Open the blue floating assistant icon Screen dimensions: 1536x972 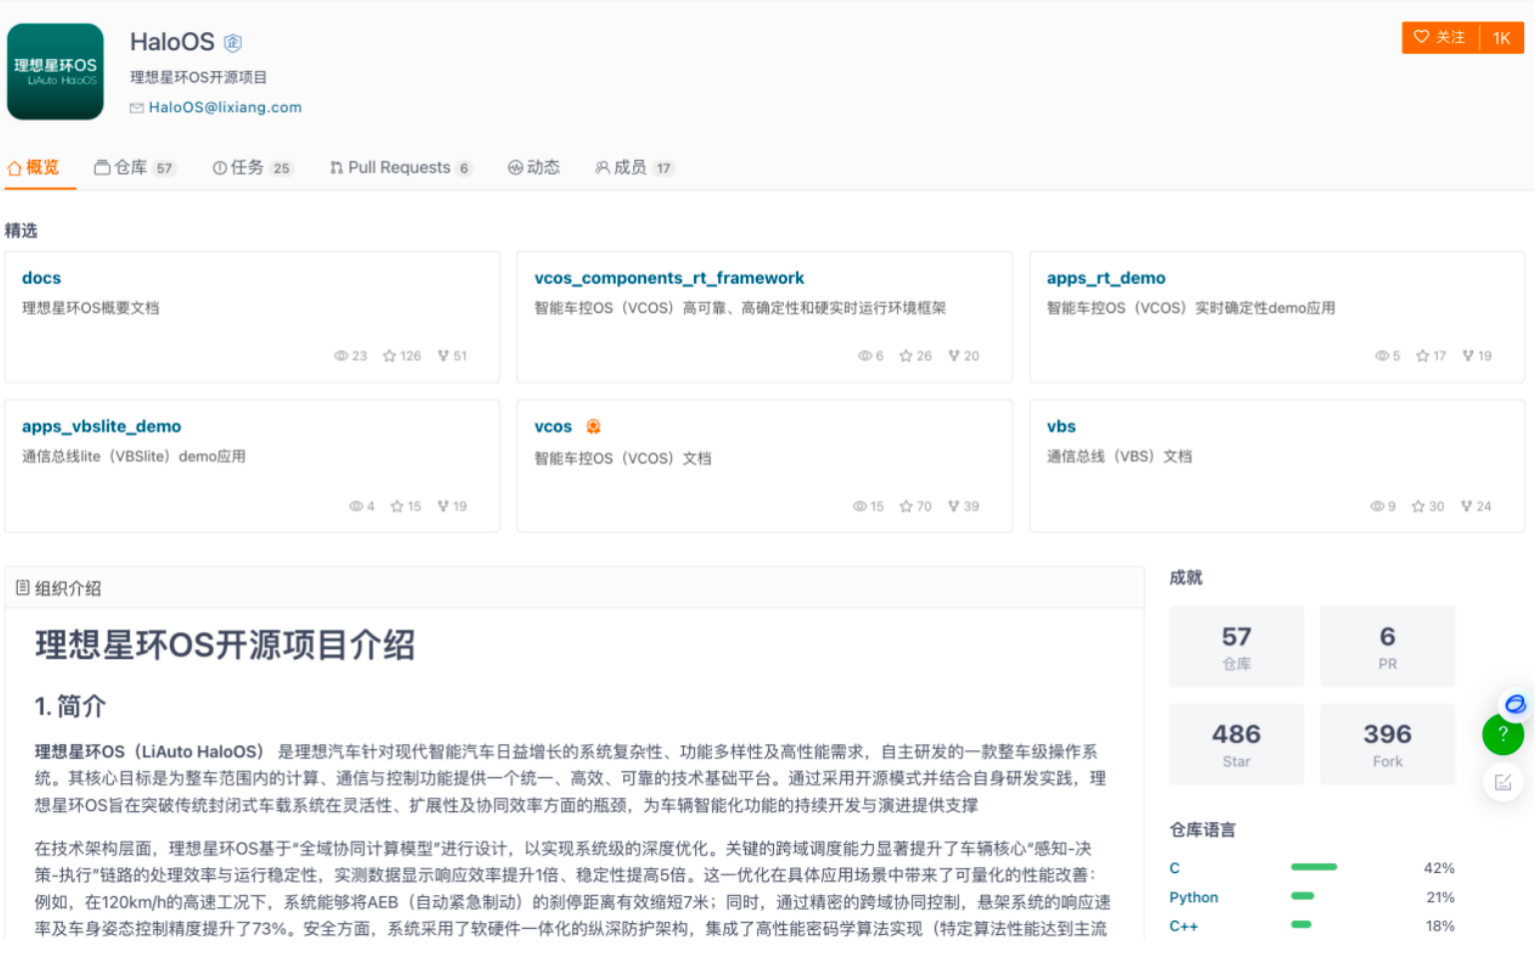(x=1515, y=704)
